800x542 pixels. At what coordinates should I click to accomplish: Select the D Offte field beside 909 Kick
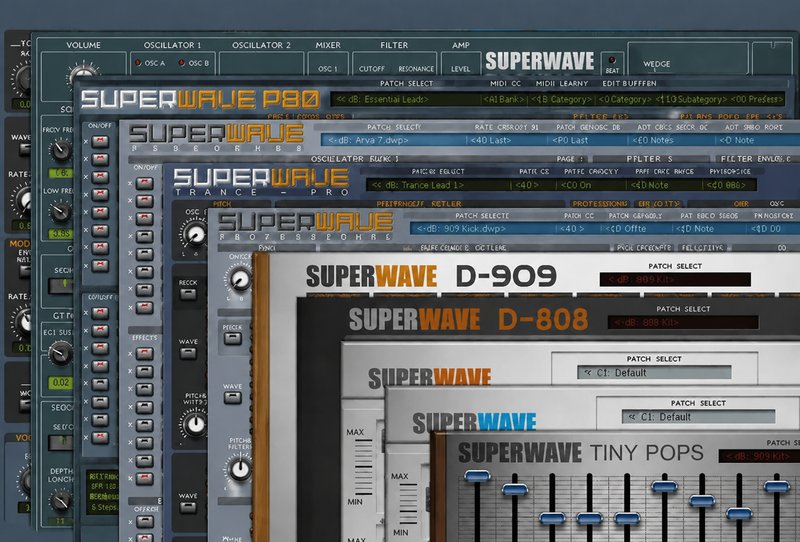click(x=635, y=229)
